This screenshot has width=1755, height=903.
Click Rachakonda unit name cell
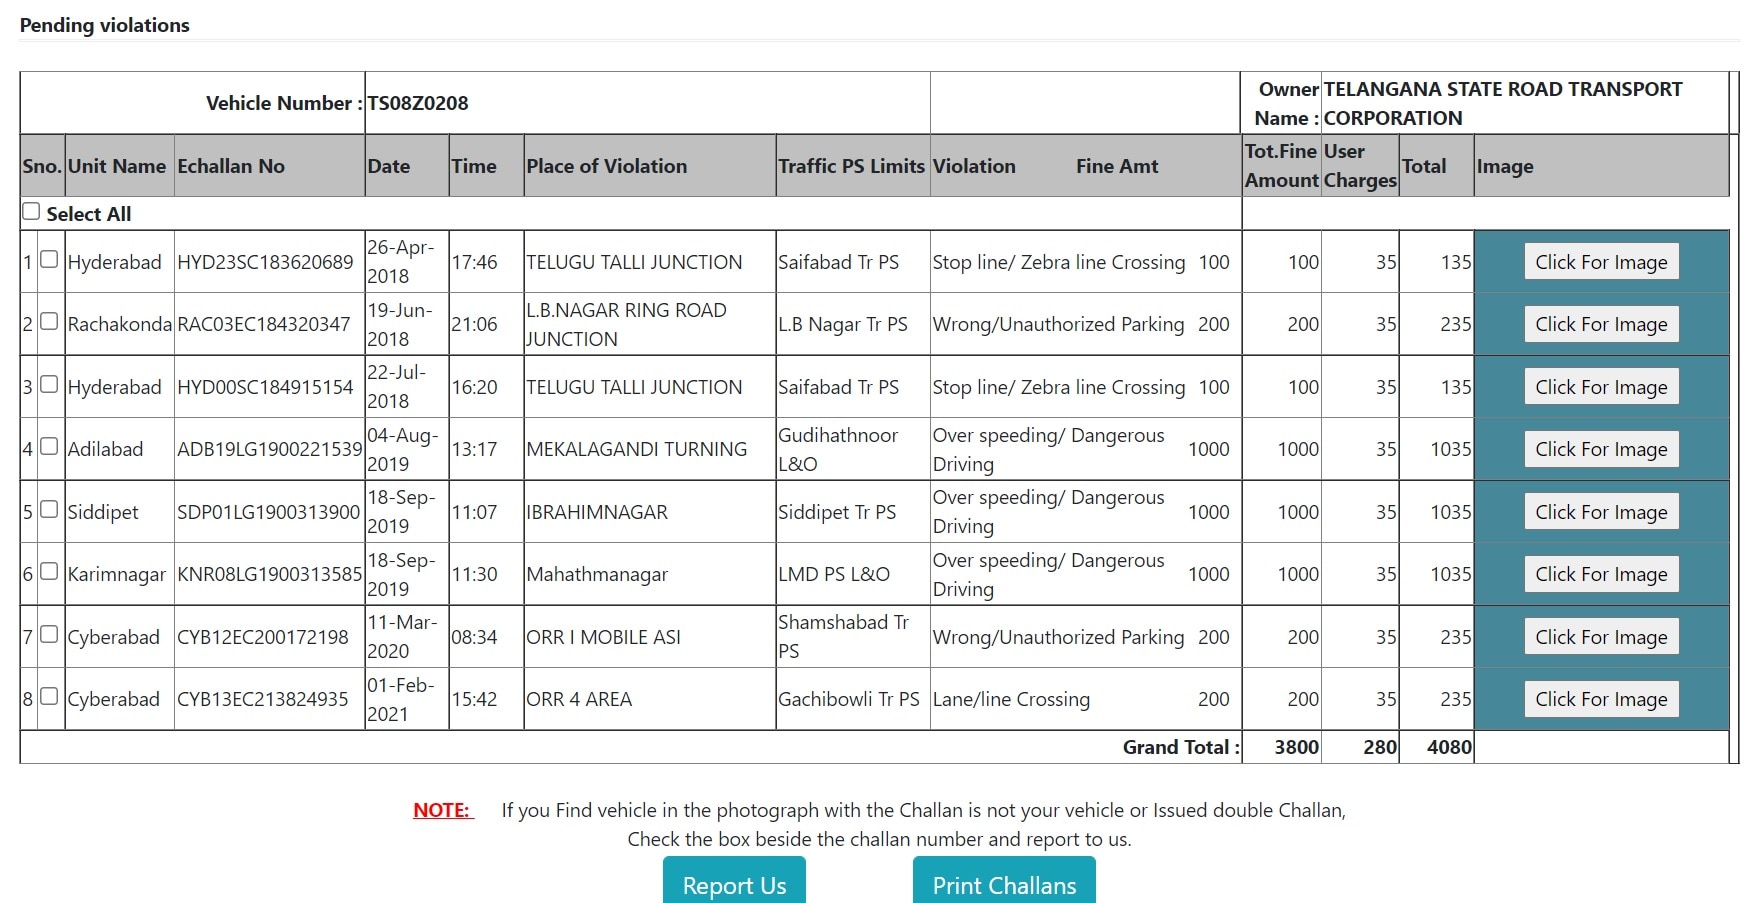click(120, 324)
